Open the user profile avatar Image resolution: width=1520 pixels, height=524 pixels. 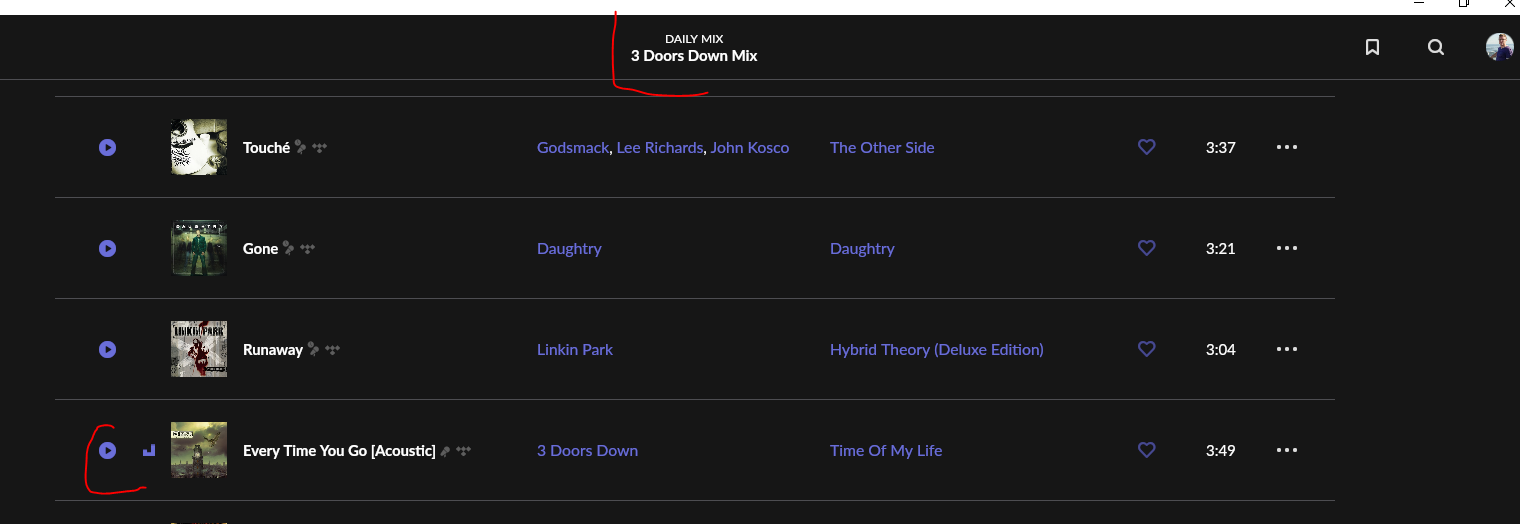pos(1499,47)
